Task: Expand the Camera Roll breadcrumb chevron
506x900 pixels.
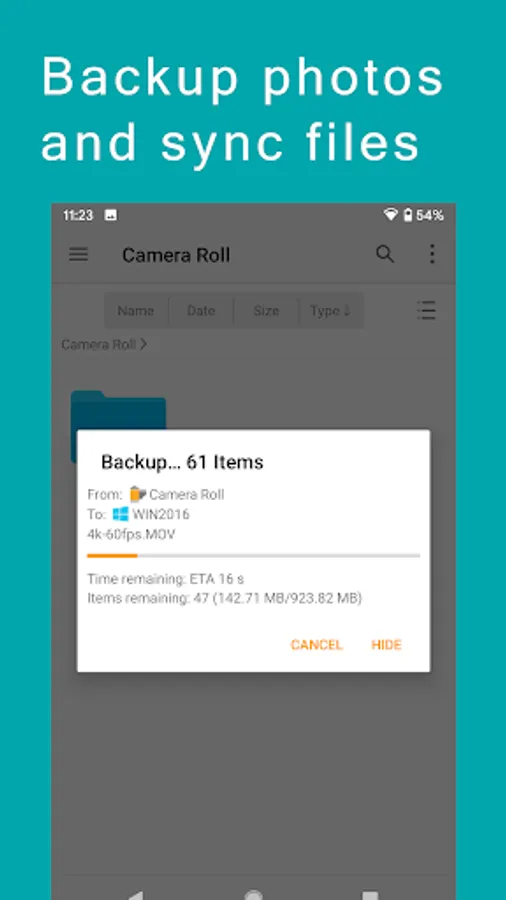Action: [143, 344]
